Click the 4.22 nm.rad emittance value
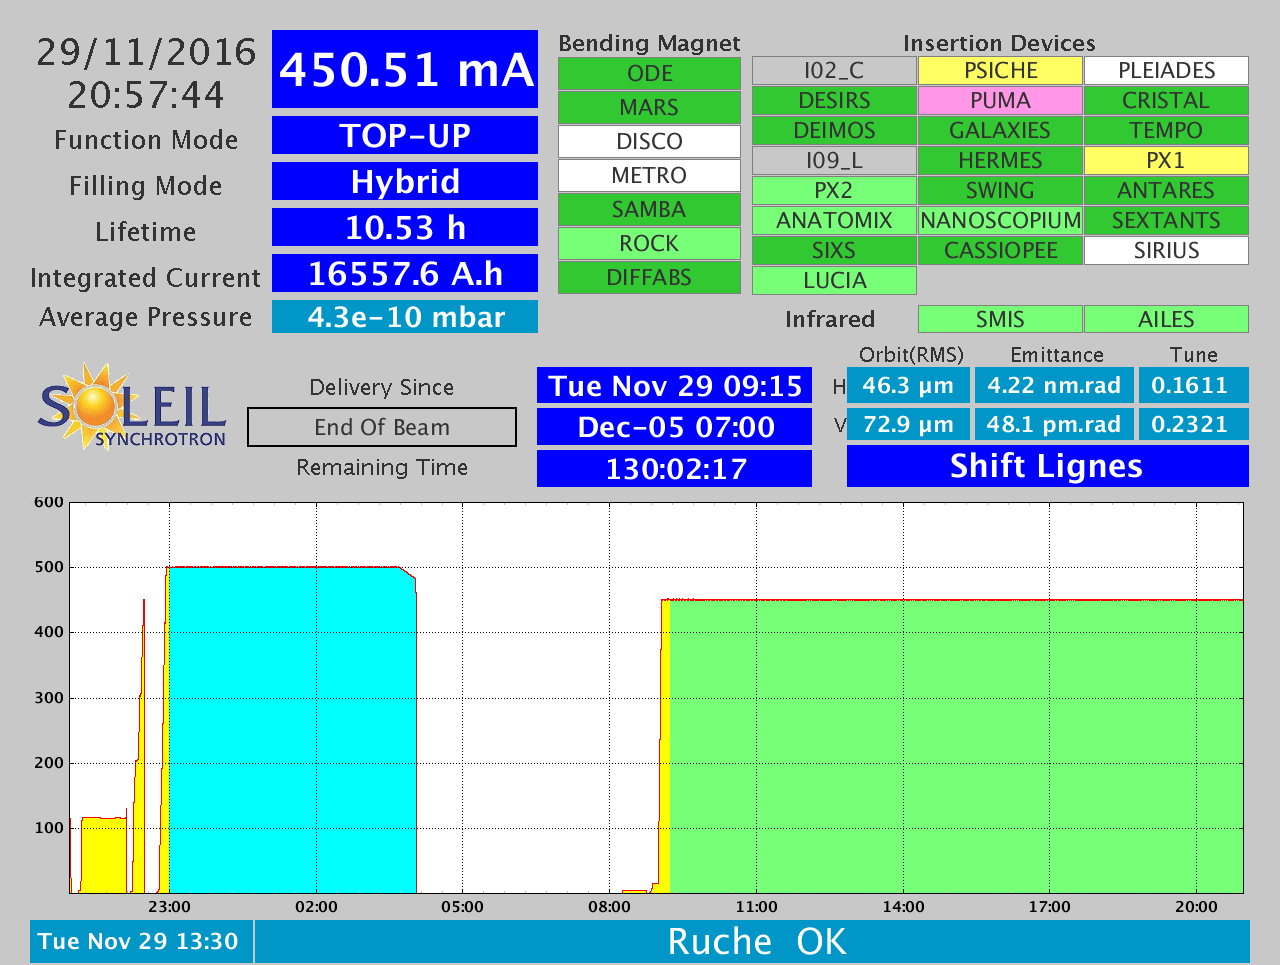Viewport: 1280px width, 965px height. point(1054,385)
